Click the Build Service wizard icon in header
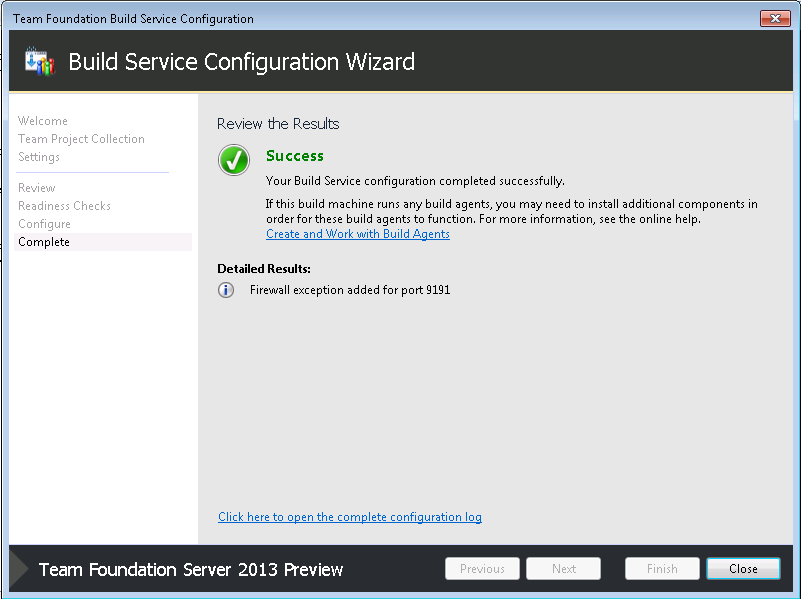The height and width of the screenshot is (599, 801). 38,61
